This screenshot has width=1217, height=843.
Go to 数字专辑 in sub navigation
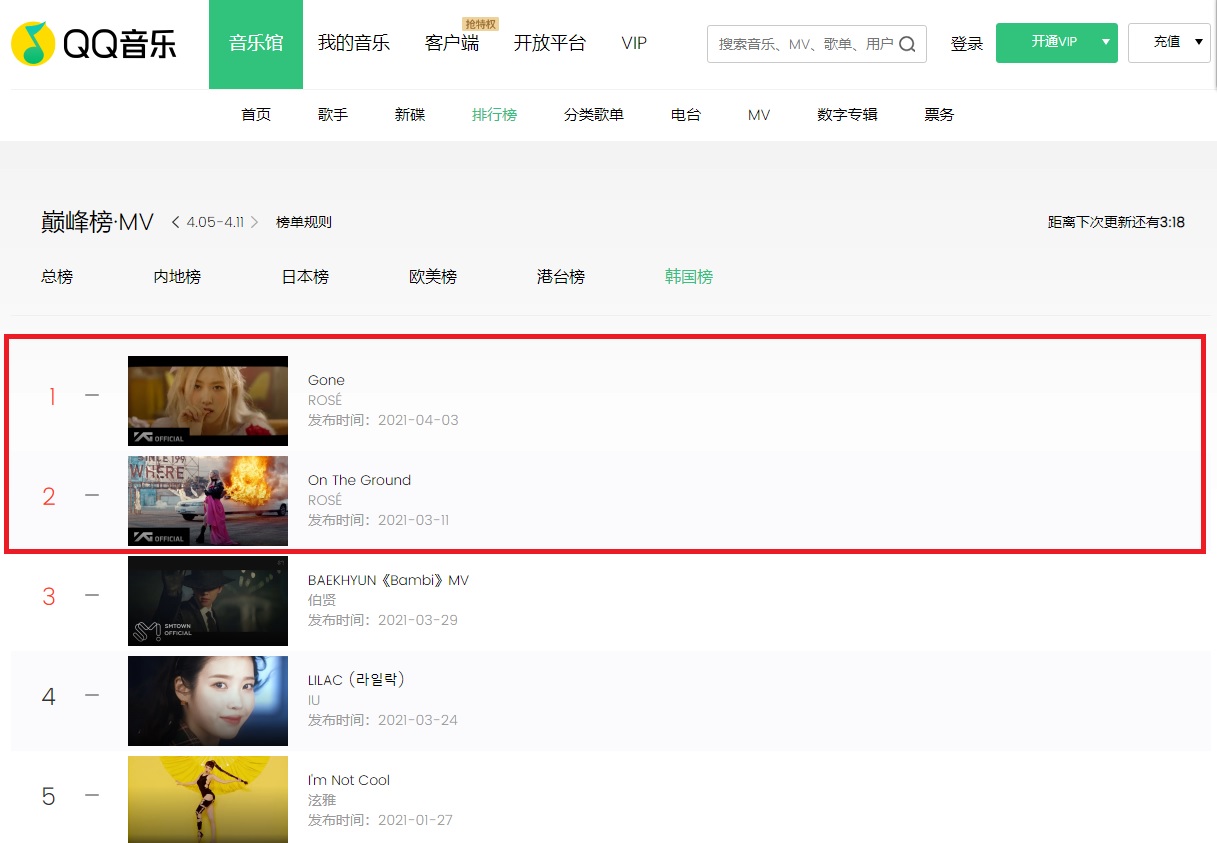coord(847,115)
